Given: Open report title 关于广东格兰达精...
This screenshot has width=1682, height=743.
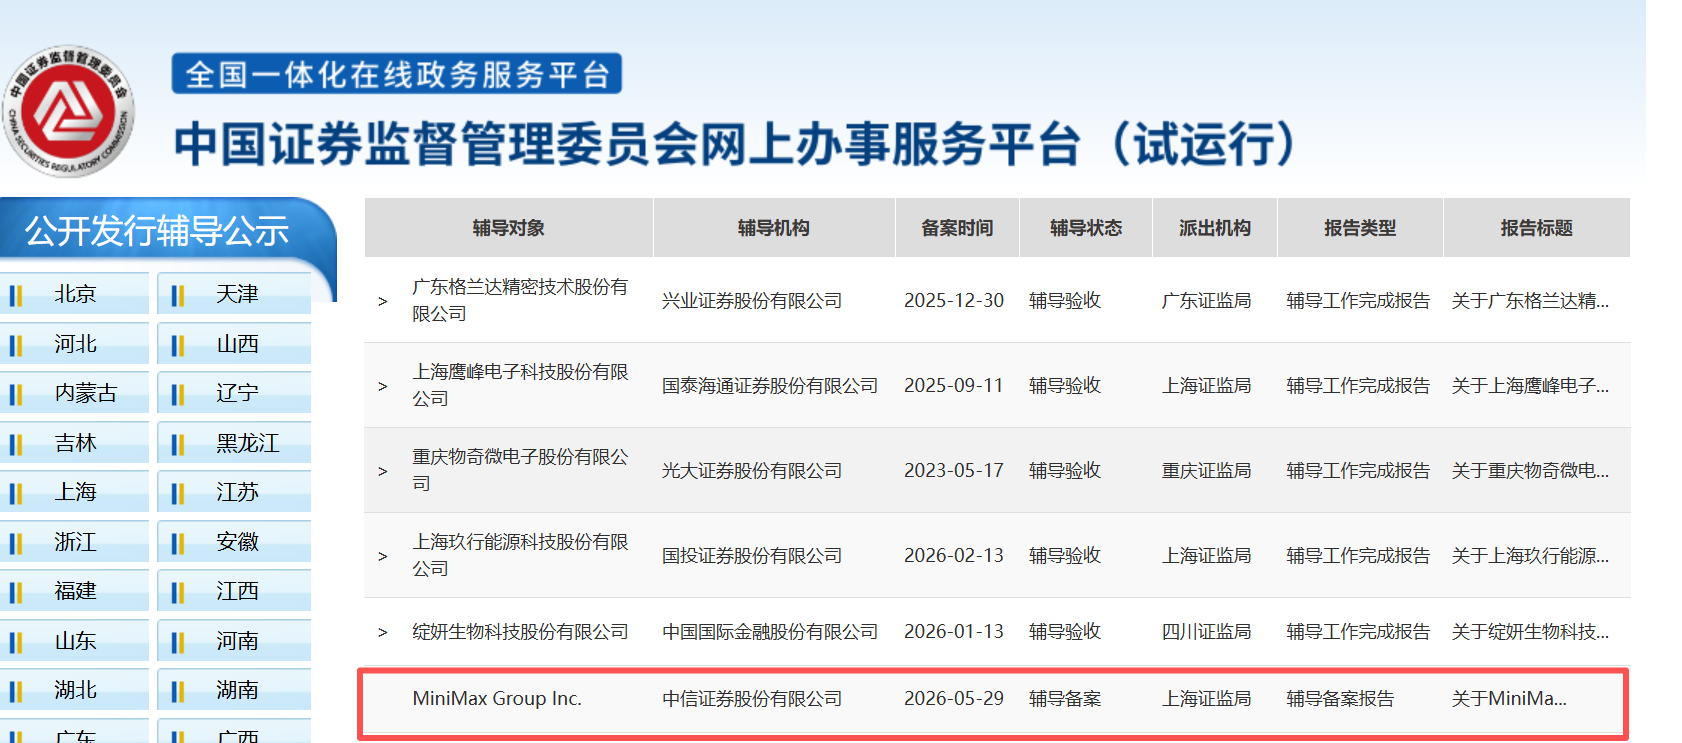Looking at the screenshot, I should click(1530, 301).
